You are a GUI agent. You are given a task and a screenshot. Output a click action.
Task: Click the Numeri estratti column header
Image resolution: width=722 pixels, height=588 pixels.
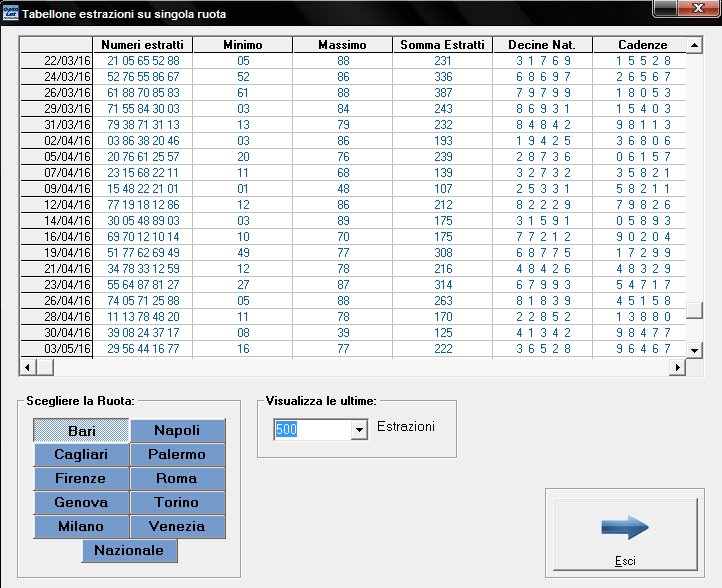point(142,45)
